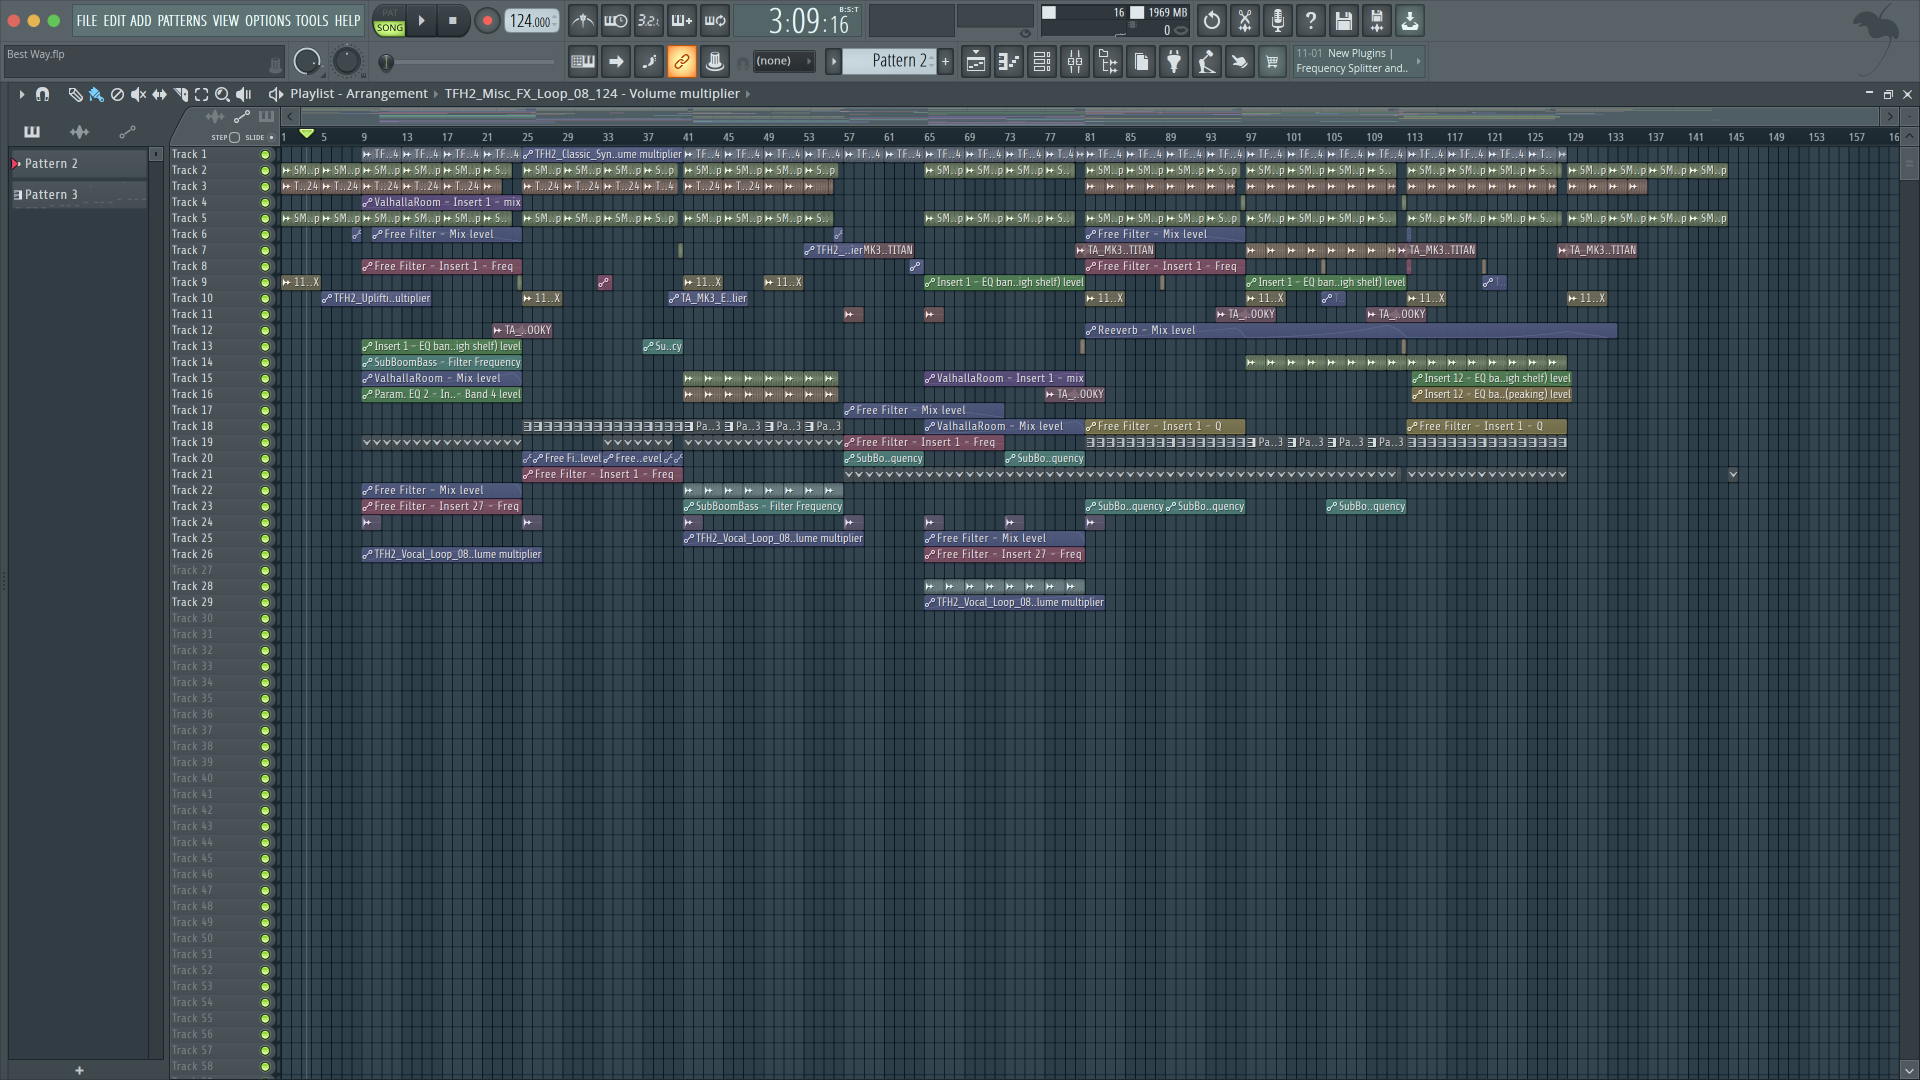Toggle typing keyboard to piano
The image size is (1920, 1080).
click(x=583, y=62)
